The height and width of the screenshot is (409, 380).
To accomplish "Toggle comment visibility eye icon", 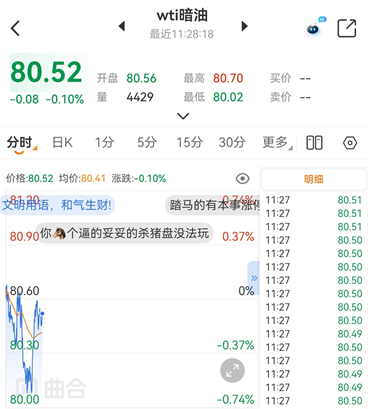I will (242, 179).
